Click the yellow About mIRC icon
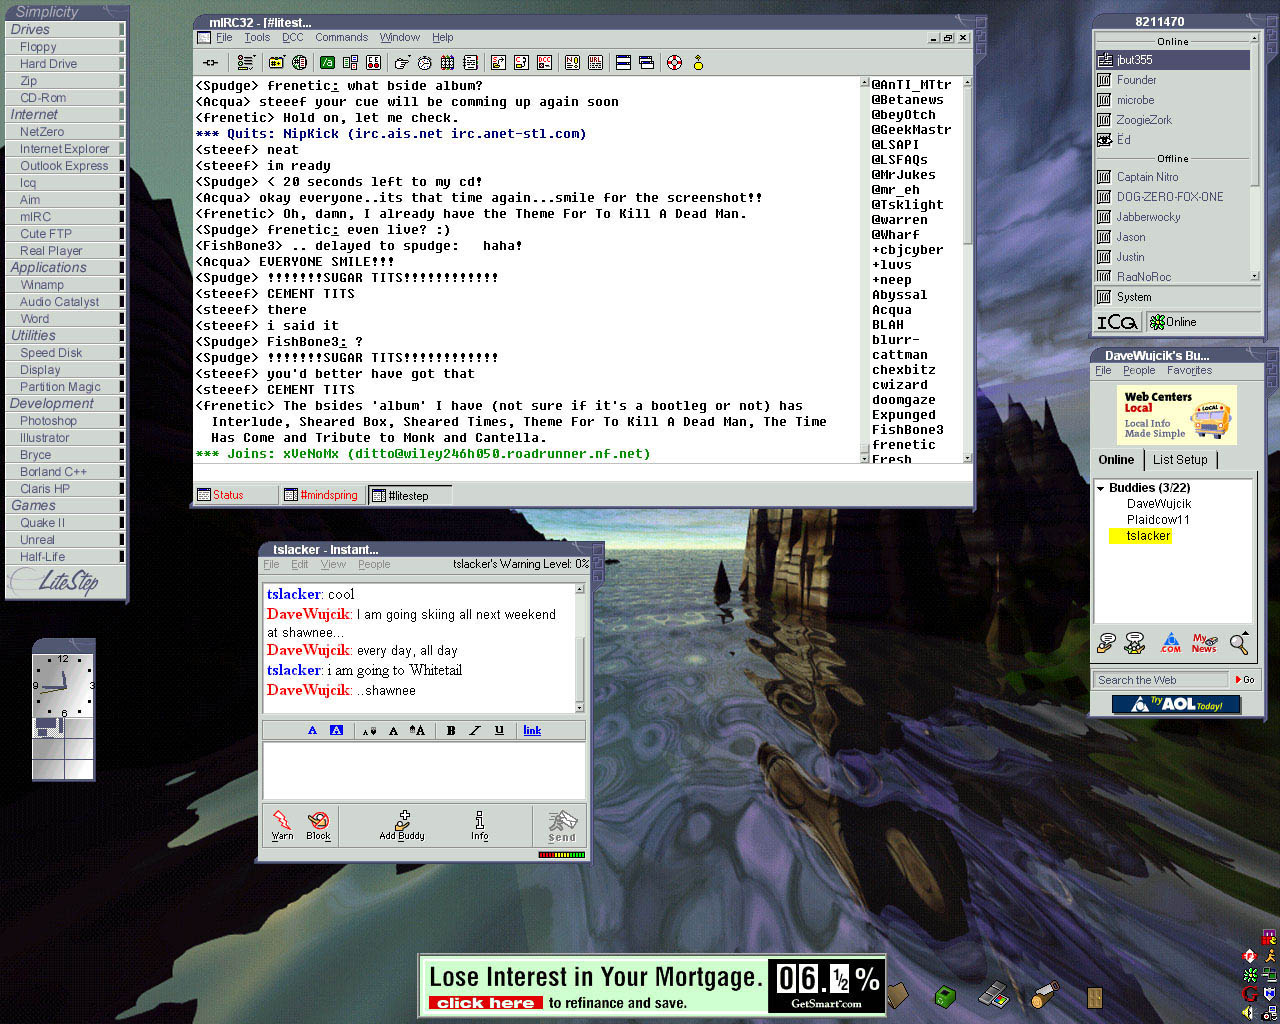 tap(698, 63)
